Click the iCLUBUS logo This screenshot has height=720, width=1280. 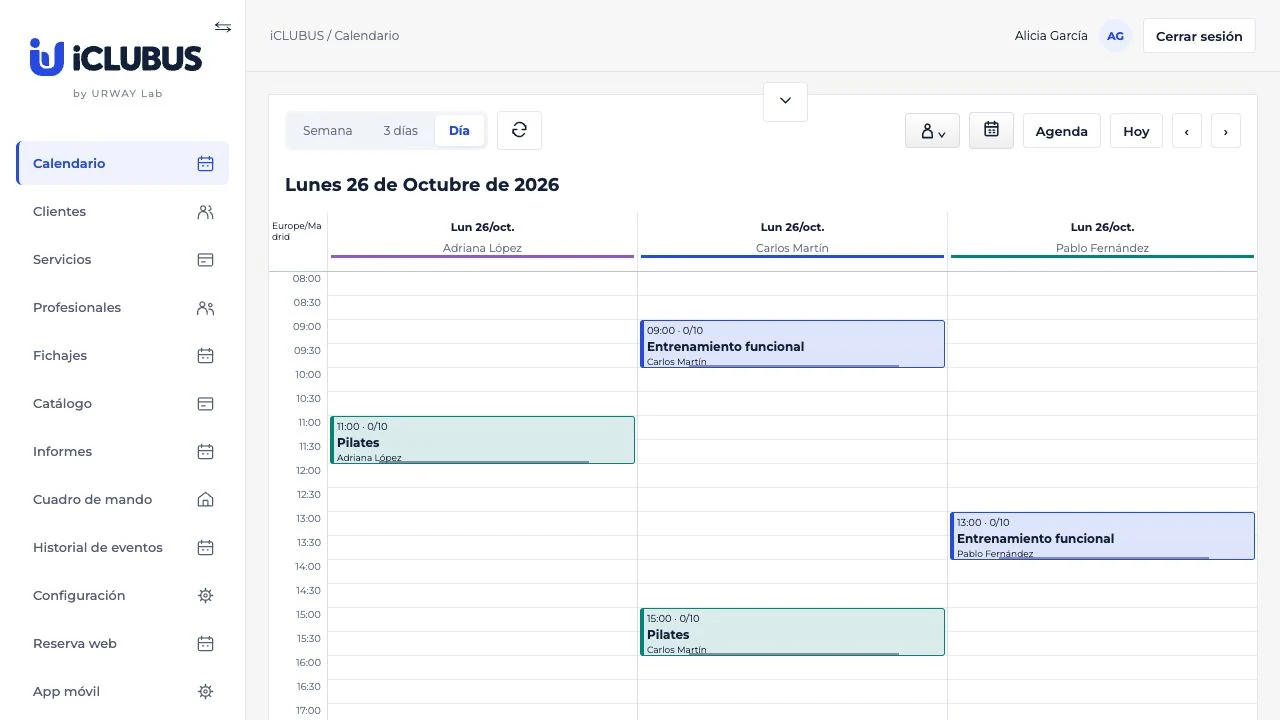(116, 58)
